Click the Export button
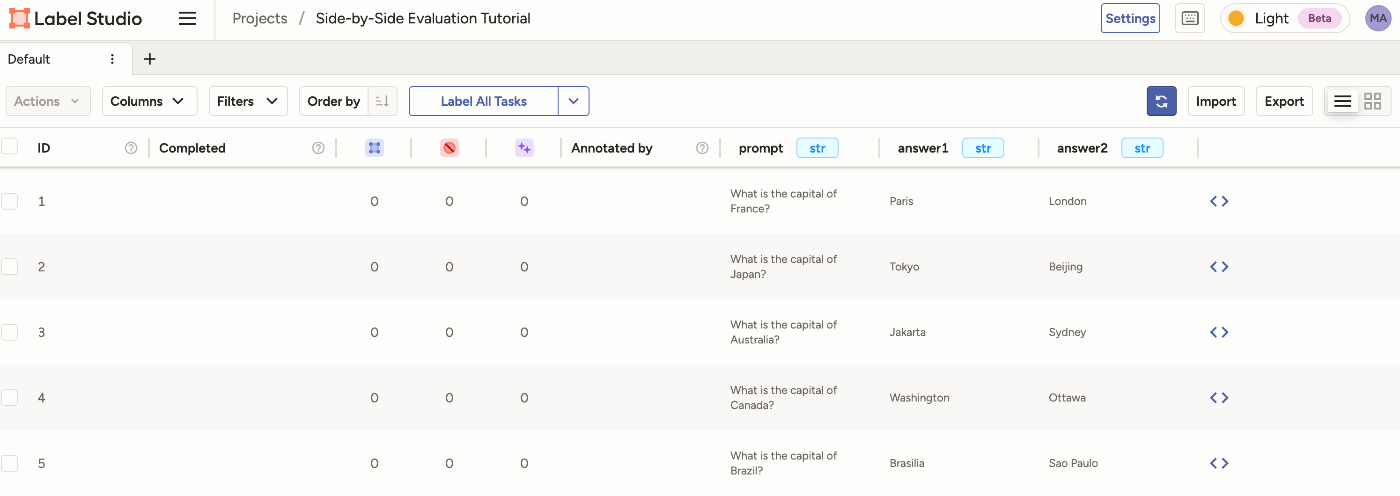 click(x=1284, y=101)
